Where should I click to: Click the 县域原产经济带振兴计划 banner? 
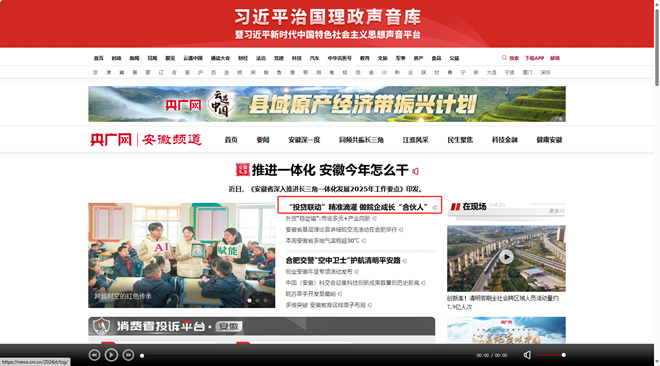(x=327, y=104)
